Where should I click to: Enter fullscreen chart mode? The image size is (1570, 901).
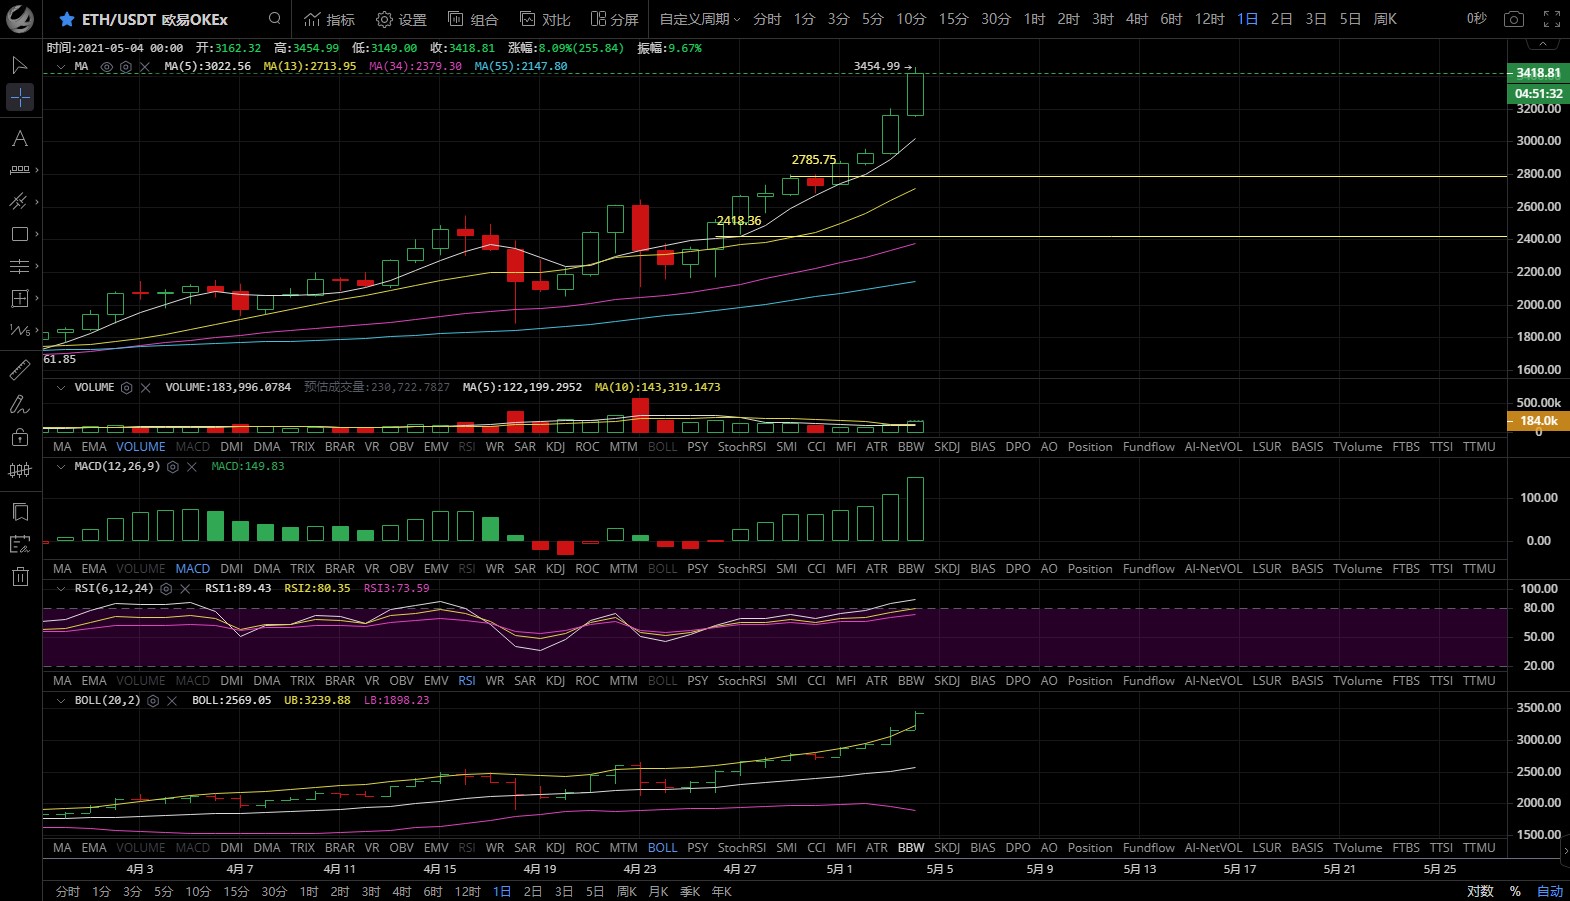point(1551,19)
